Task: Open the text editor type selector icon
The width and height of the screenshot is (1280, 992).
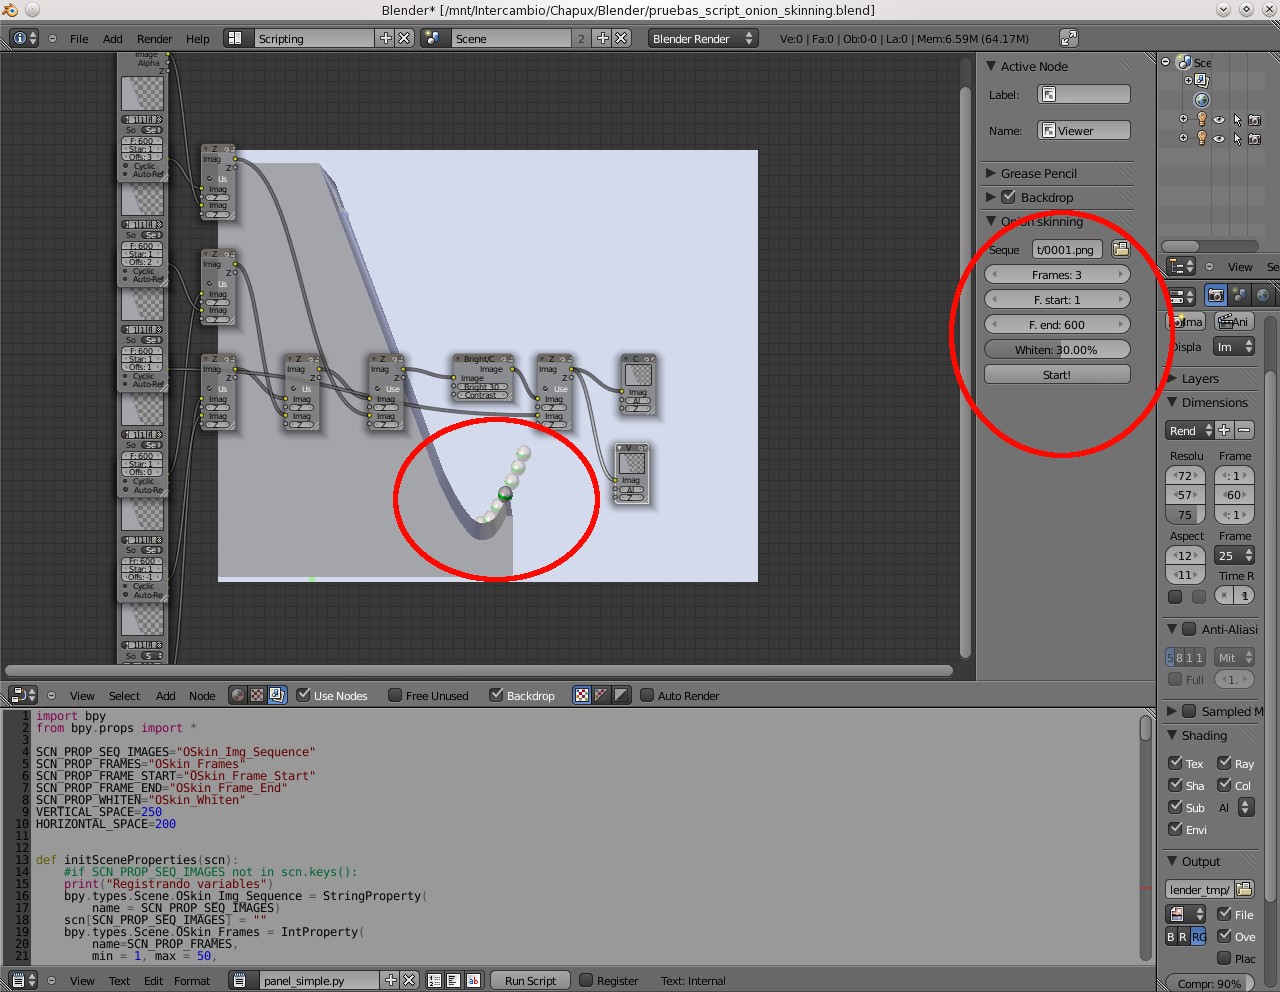Action: [22, 980]
